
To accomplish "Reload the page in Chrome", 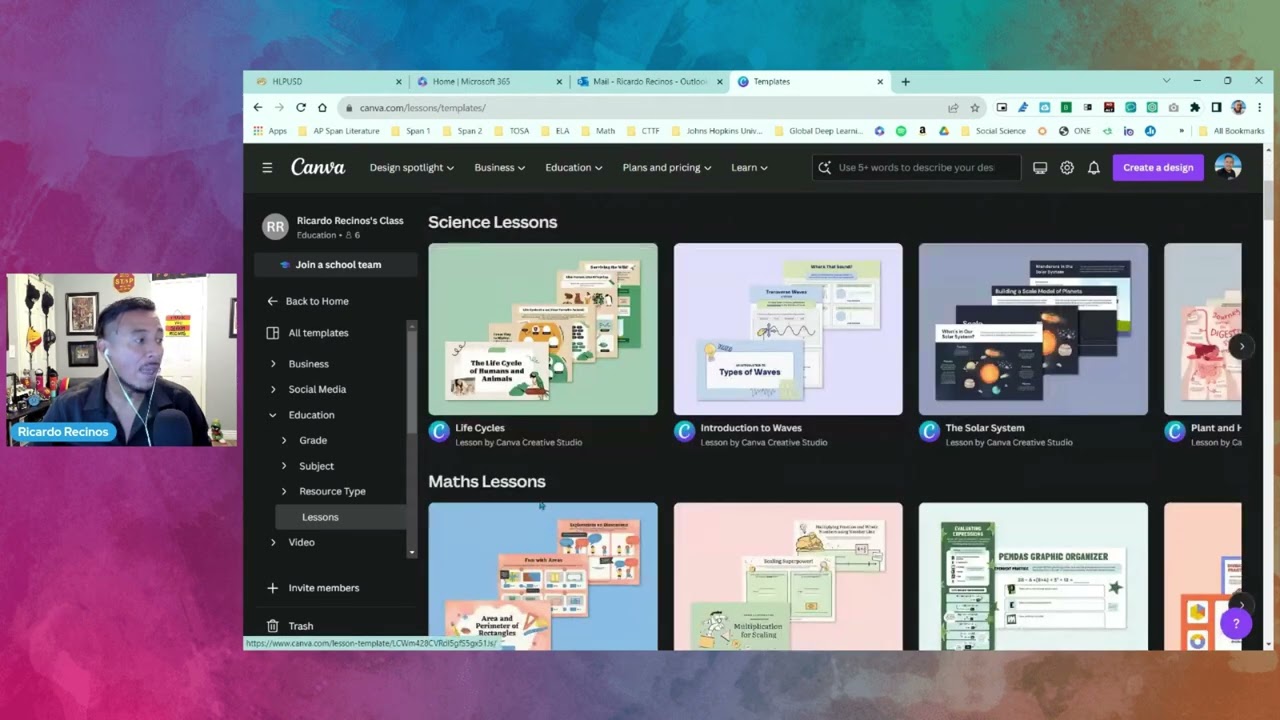I will click(300, 108).
